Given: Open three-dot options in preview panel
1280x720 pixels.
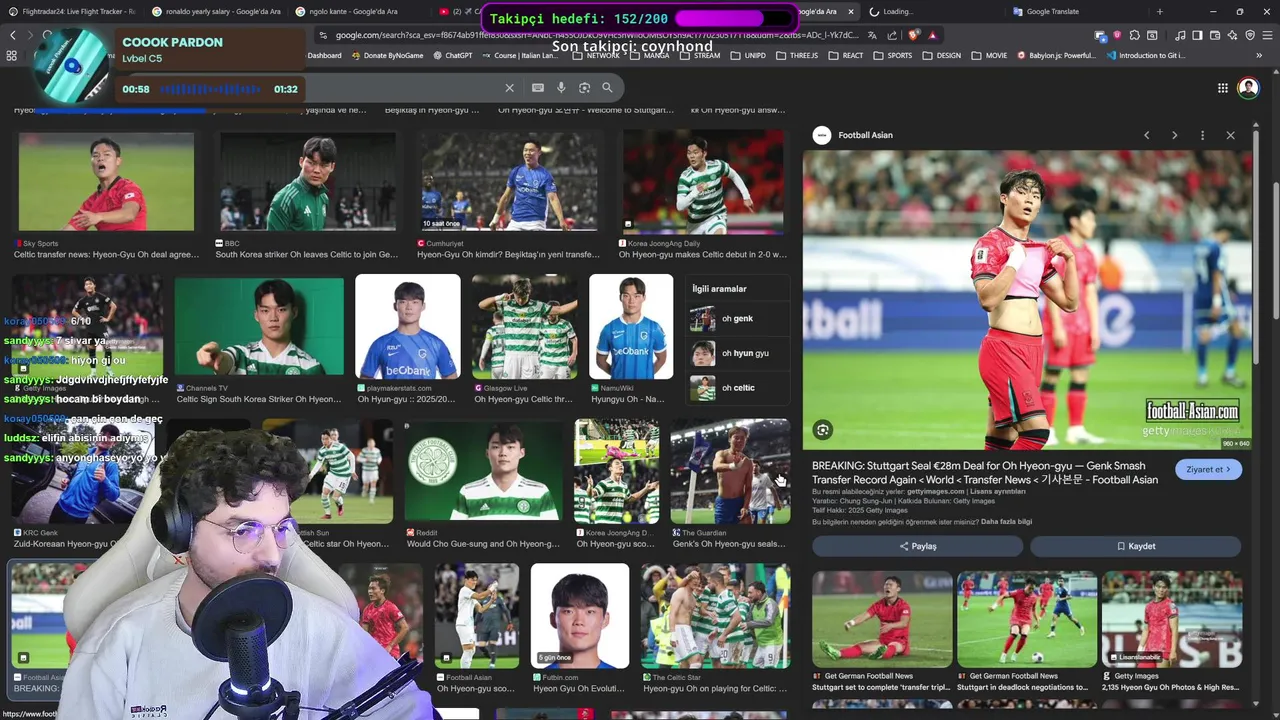Looking at the screenshot, I should coord(1203,135).
